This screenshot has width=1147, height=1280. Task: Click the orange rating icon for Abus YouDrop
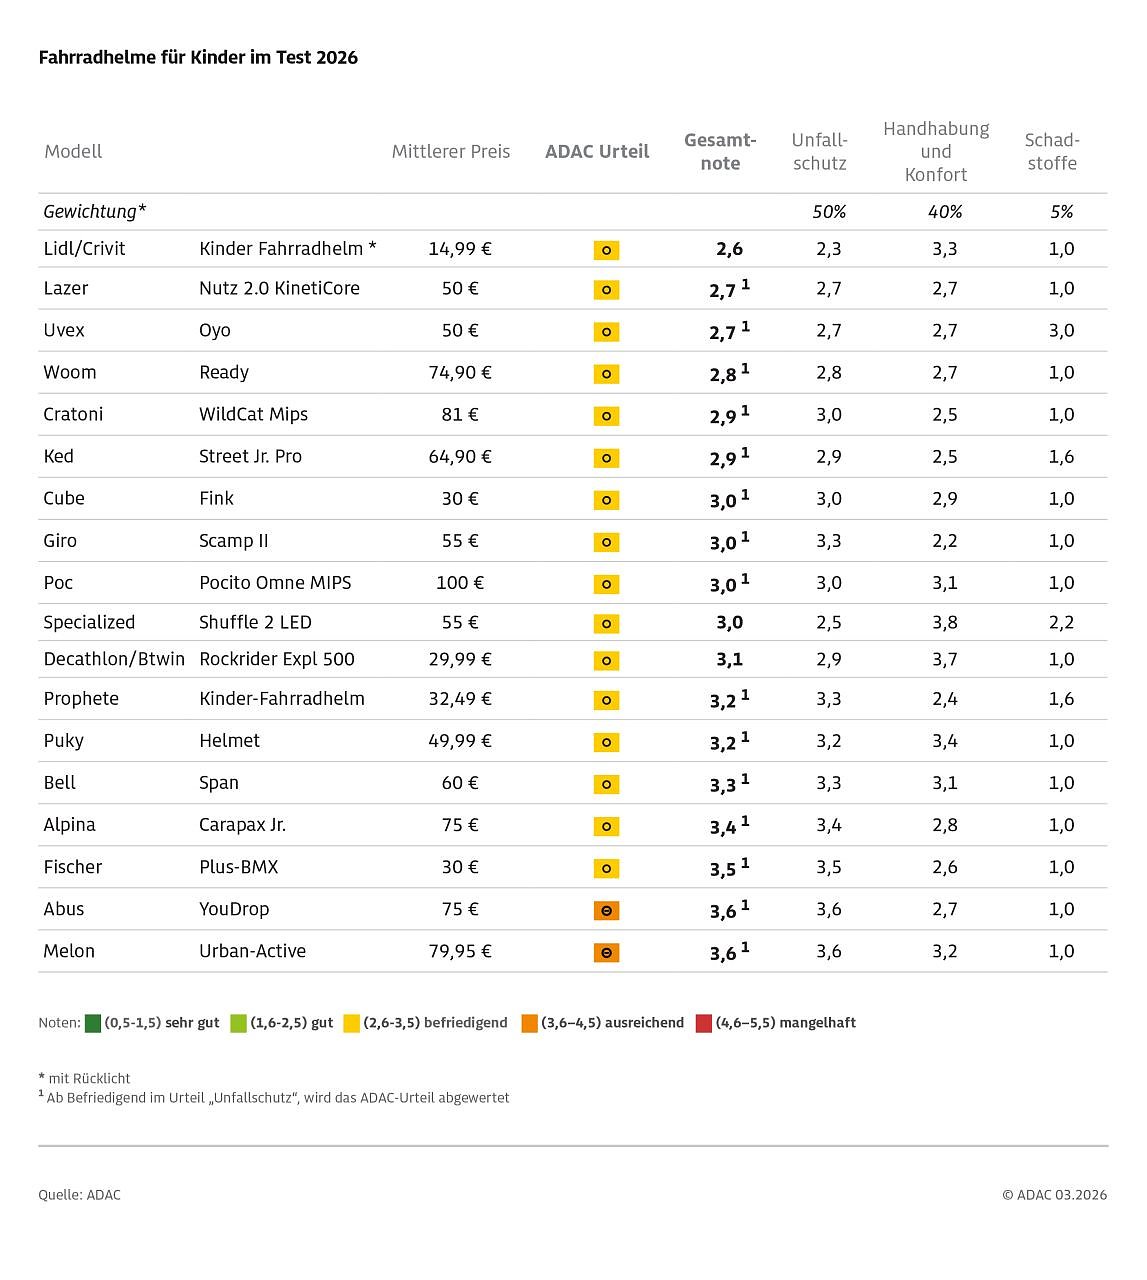tap(606, 911)
